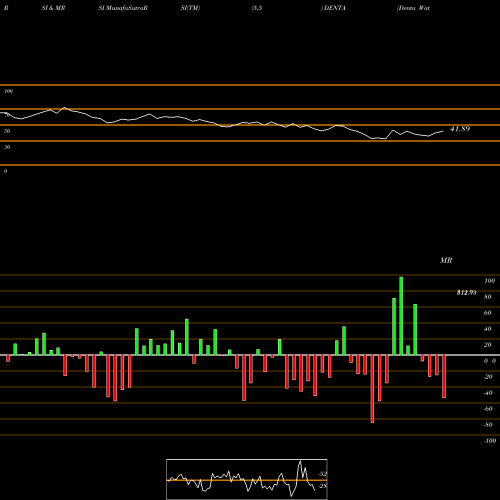Select the 'SI(TM)' header text
Screen dimensions: 500x500
click(190, 8)
